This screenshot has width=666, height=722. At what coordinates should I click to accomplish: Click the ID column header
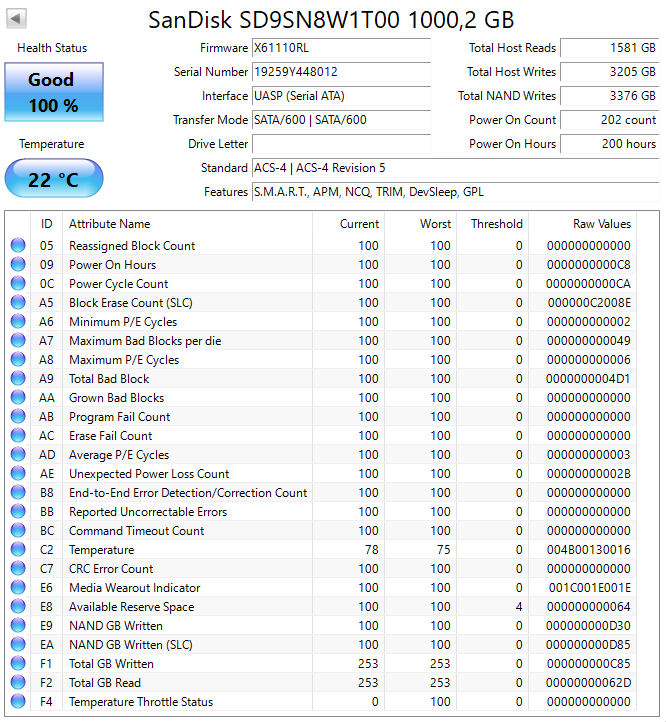tap(47, 224)
